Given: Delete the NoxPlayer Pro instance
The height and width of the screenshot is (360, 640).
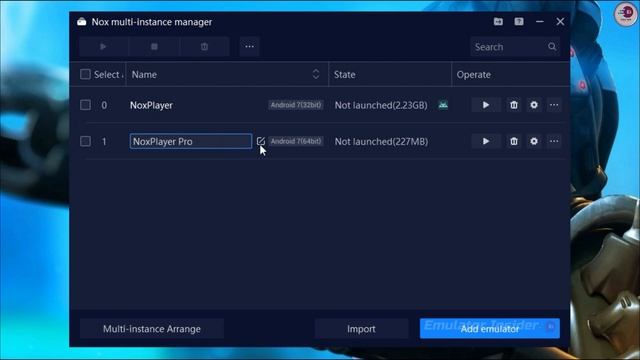Looking at the screenshot, I should (x=514, y=141).
